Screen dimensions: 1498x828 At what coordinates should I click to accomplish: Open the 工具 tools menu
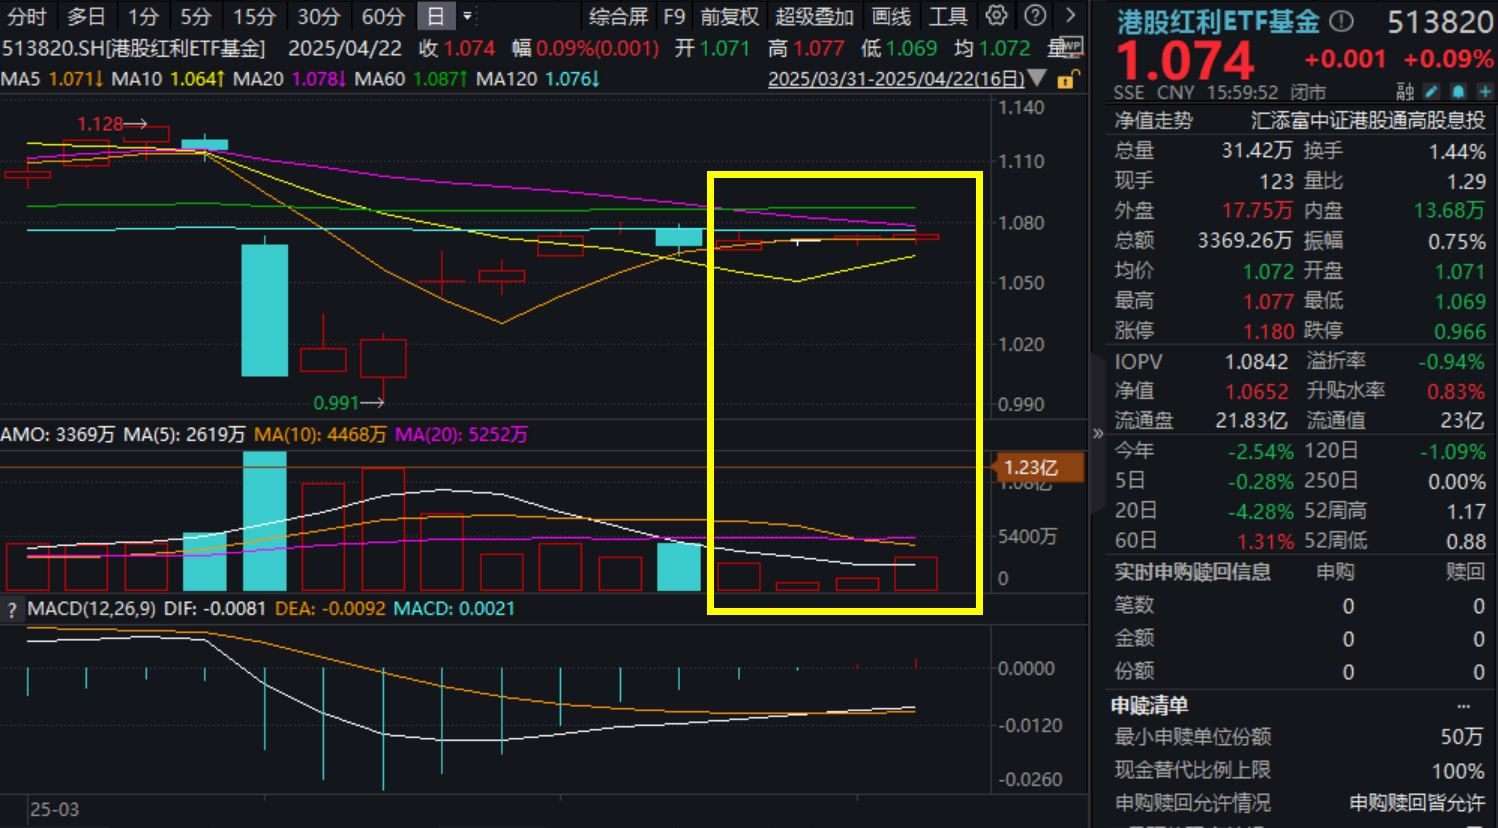pos(948,16)
